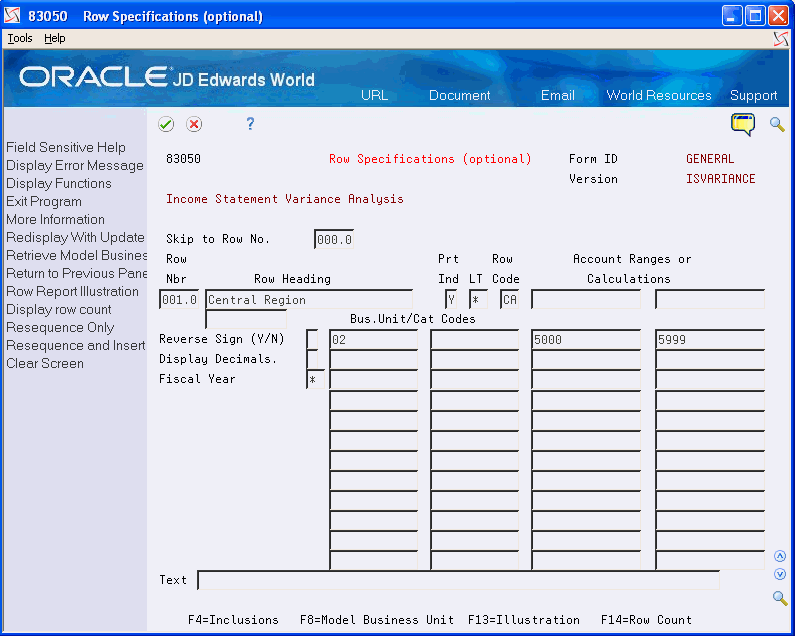Click the scroll down arrow icon

click(x=780, y=574)
